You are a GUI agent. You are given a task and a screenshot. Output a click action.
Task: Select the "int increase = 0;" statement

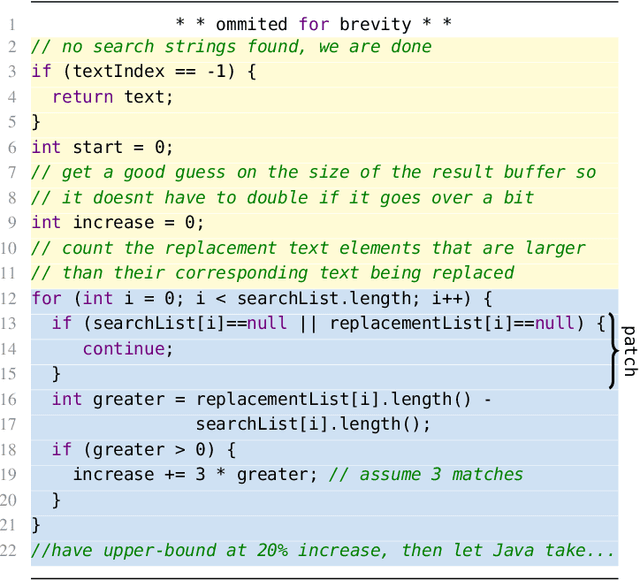pos(117,222)
